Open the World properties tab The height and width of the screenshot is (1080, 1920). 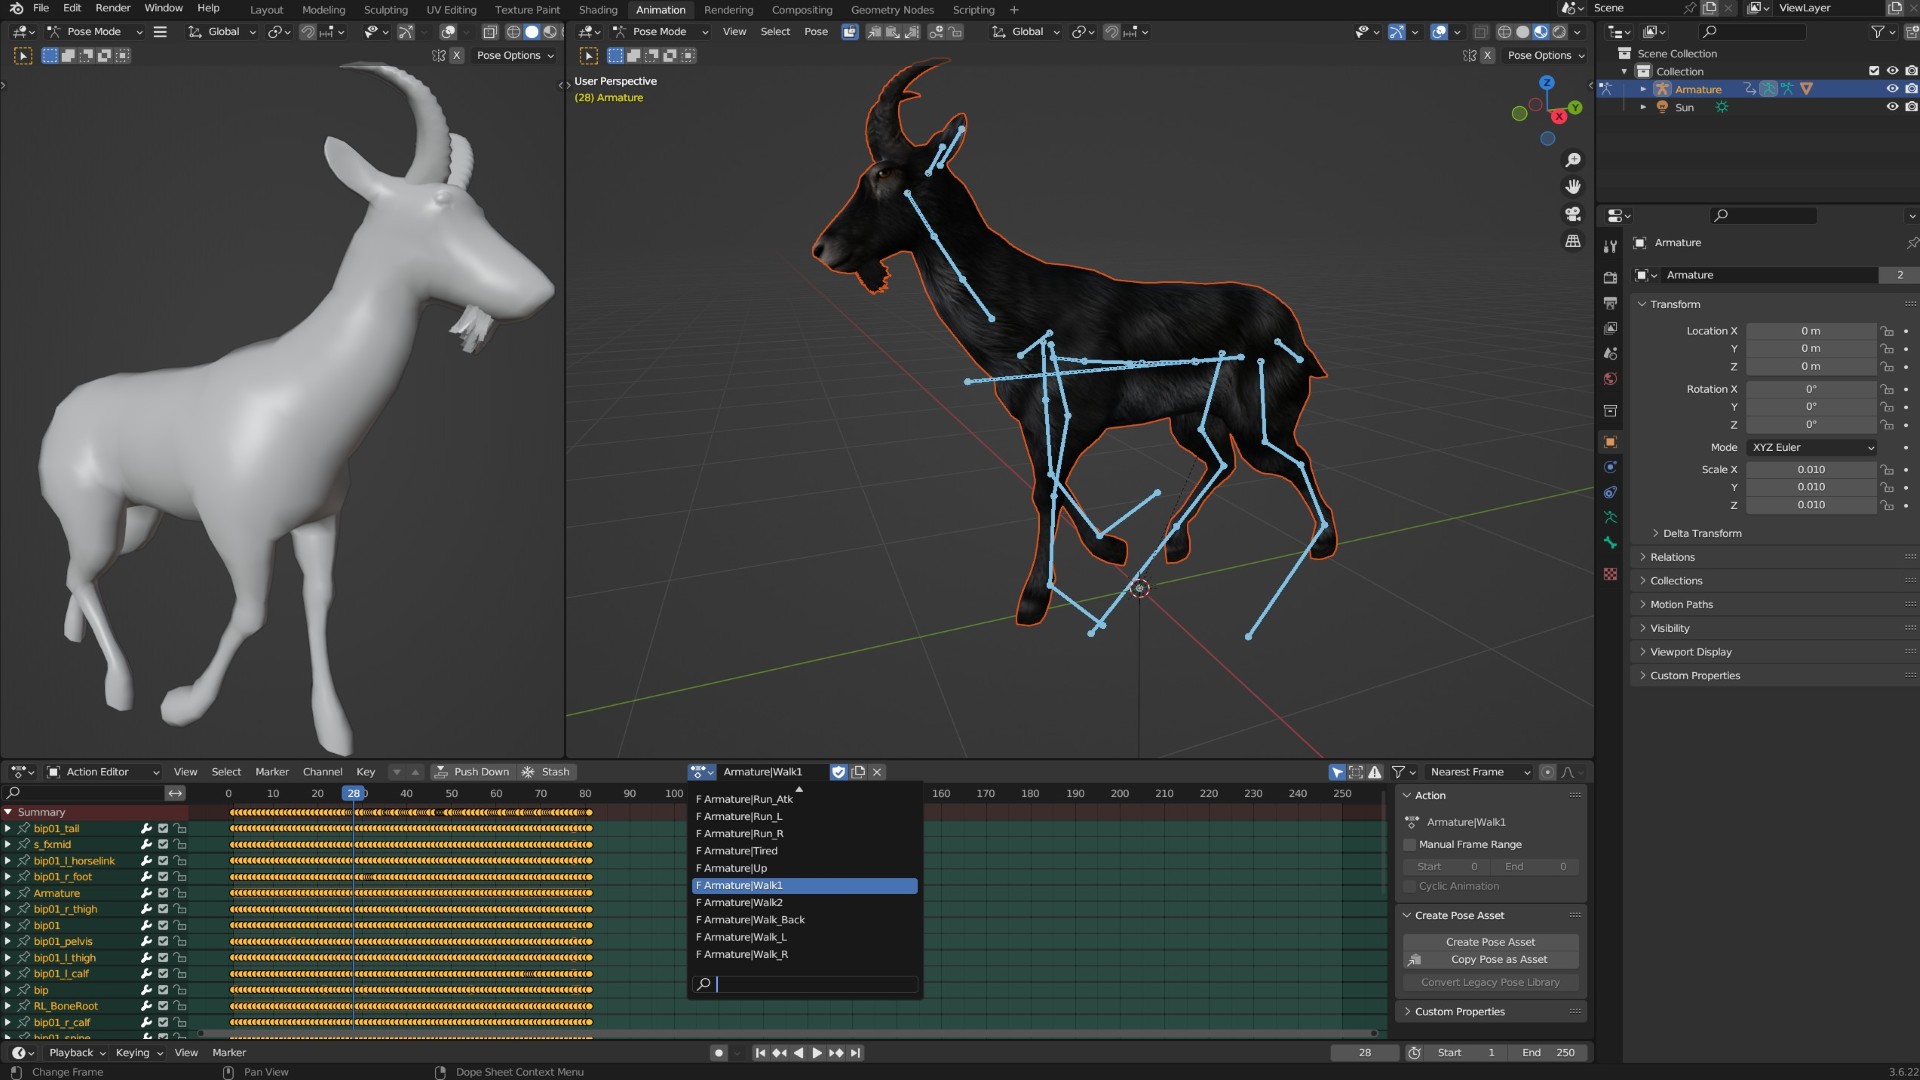(x=1610, y=379)
